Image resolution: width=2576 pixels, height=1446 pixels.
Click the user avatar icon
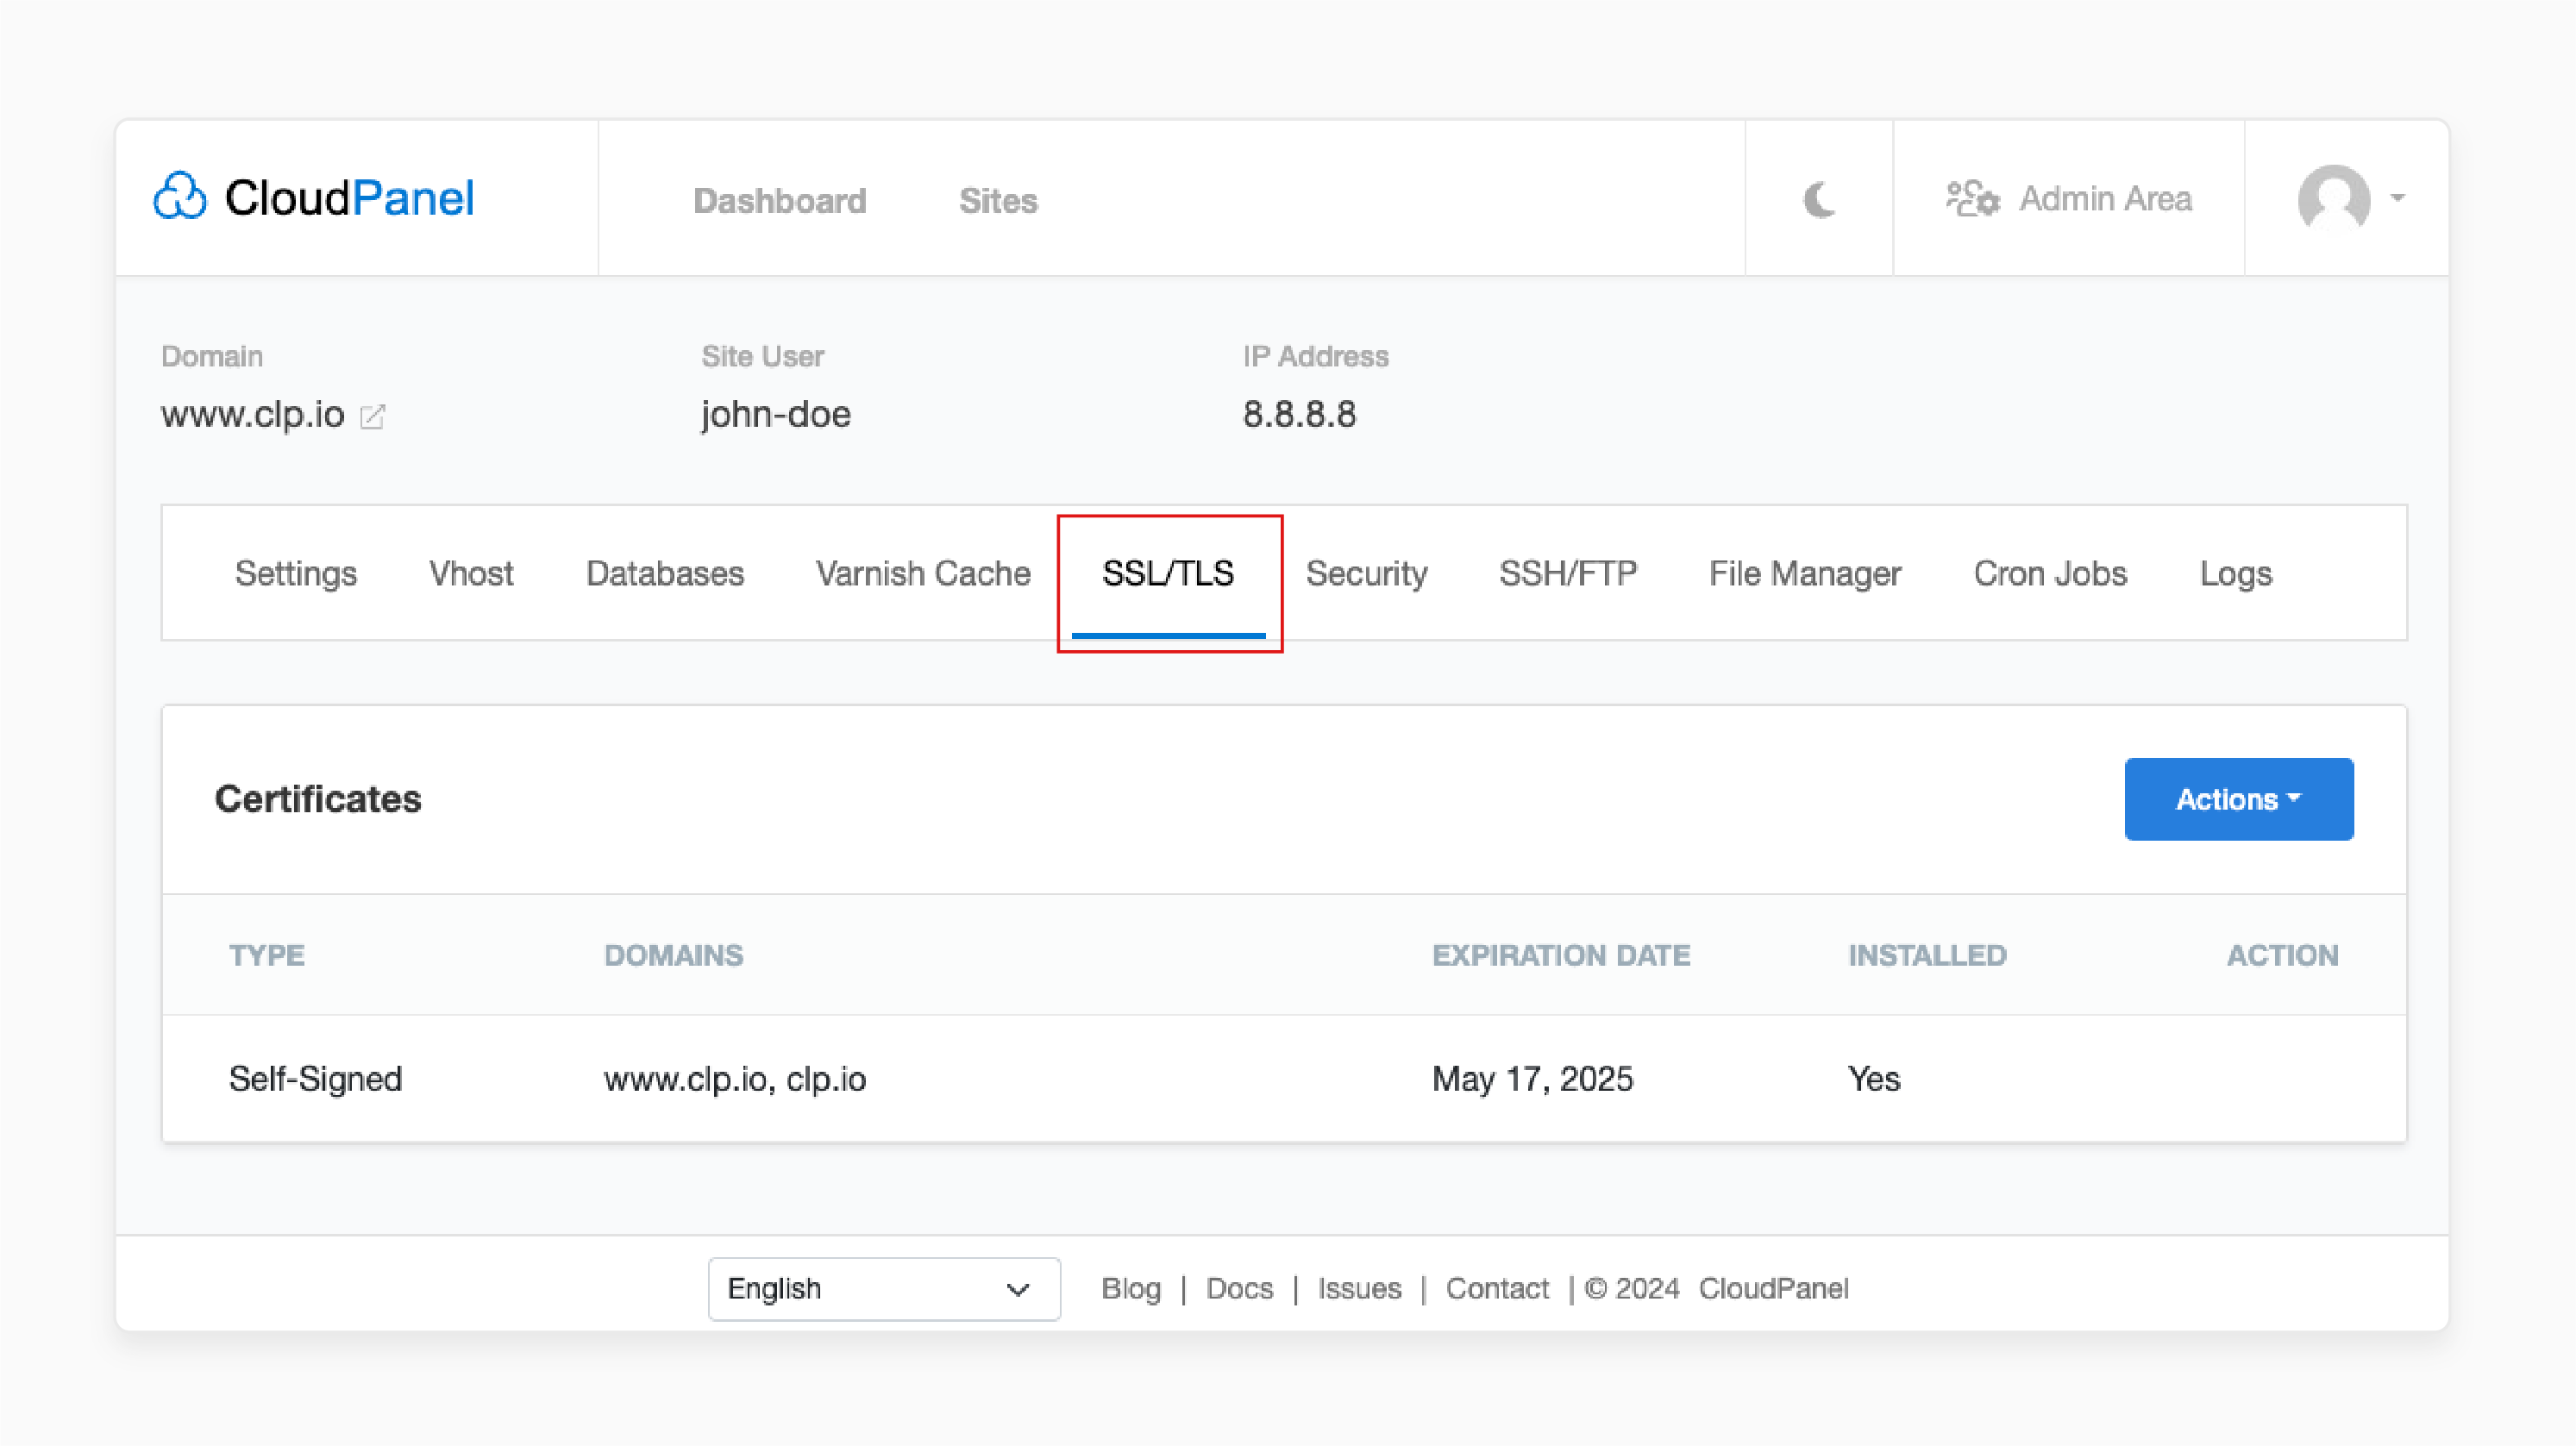(x=2334, y=198)
